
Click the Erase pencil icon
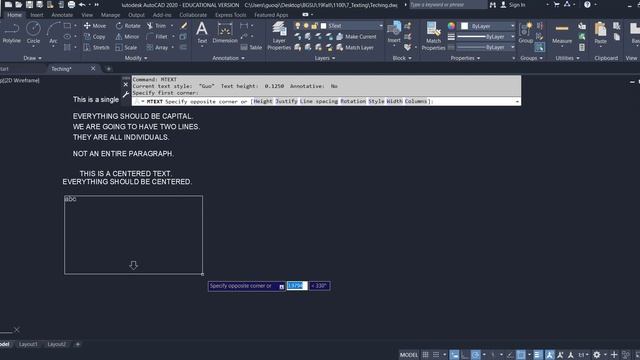click(184, 26)
